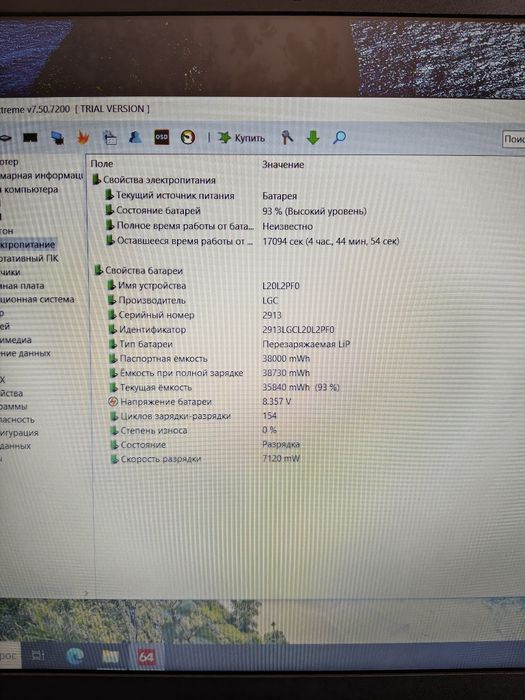
Task: Open preferences with the wrench-hammer icon
Action: (287, 138)
